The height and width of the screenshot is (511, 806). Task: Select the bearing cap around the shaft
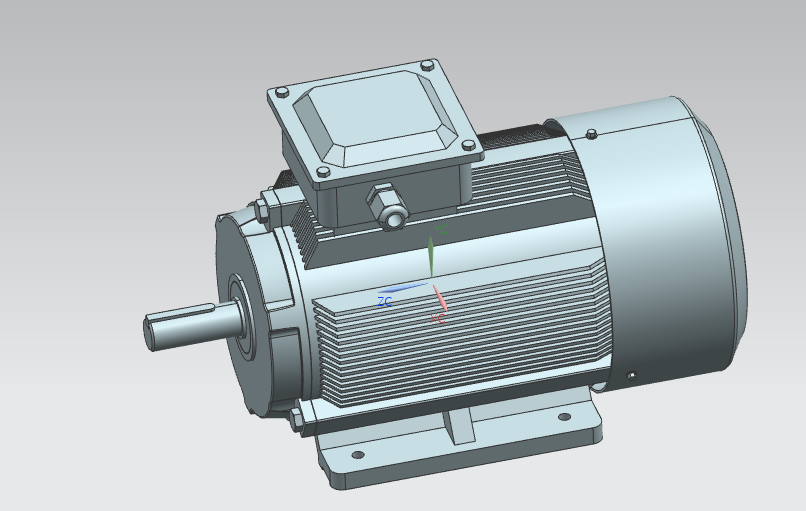click(242, 318)
